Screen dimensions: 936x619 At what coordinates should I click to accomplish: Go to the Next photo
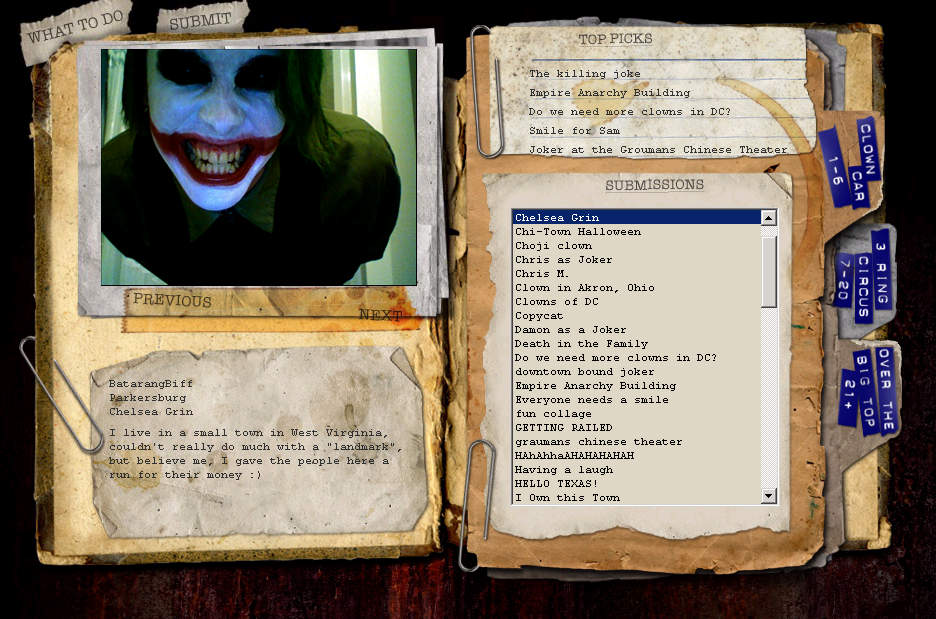coord(380,315)
